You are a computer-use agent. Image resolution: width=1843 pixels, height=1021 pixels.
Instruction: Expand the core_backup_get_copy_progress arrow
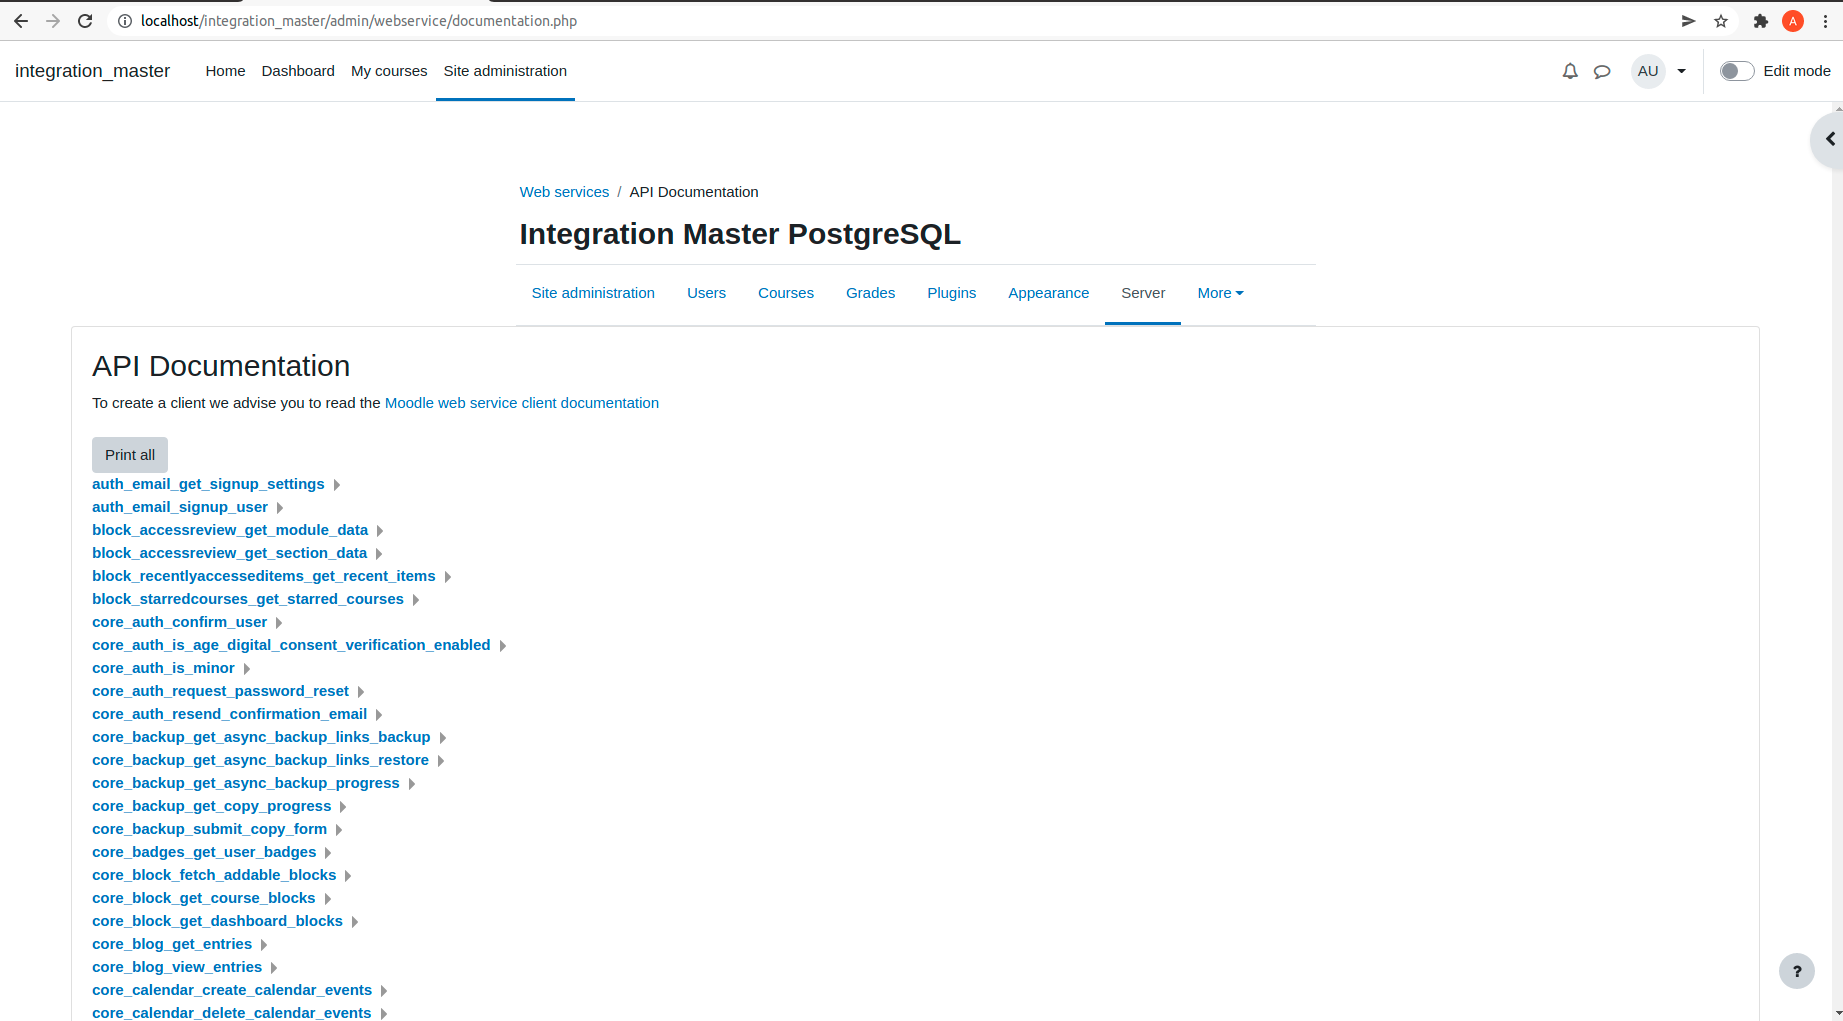coord(343,807)
